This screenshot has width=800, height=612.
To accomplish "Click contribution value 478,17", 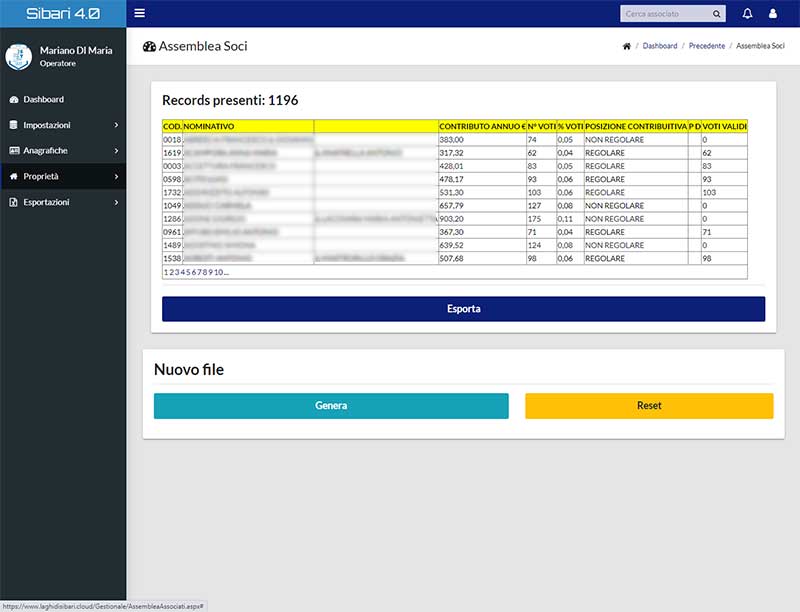I will tap(452, 180).
